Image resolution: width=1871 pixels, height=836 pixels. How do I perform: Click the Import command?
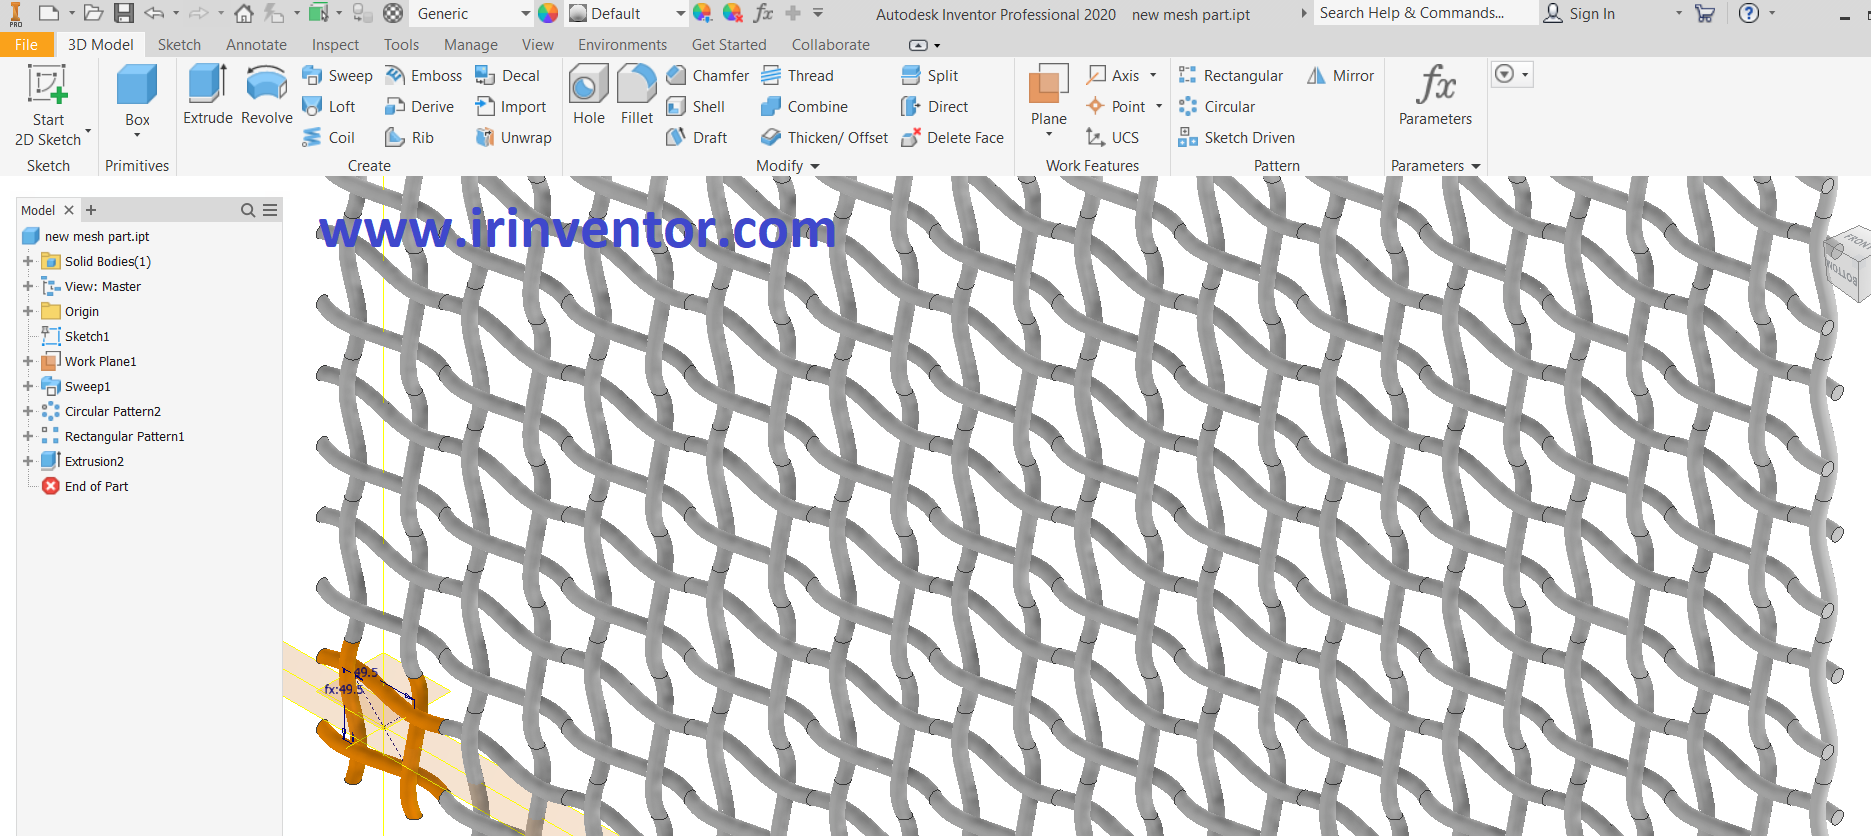511,107
